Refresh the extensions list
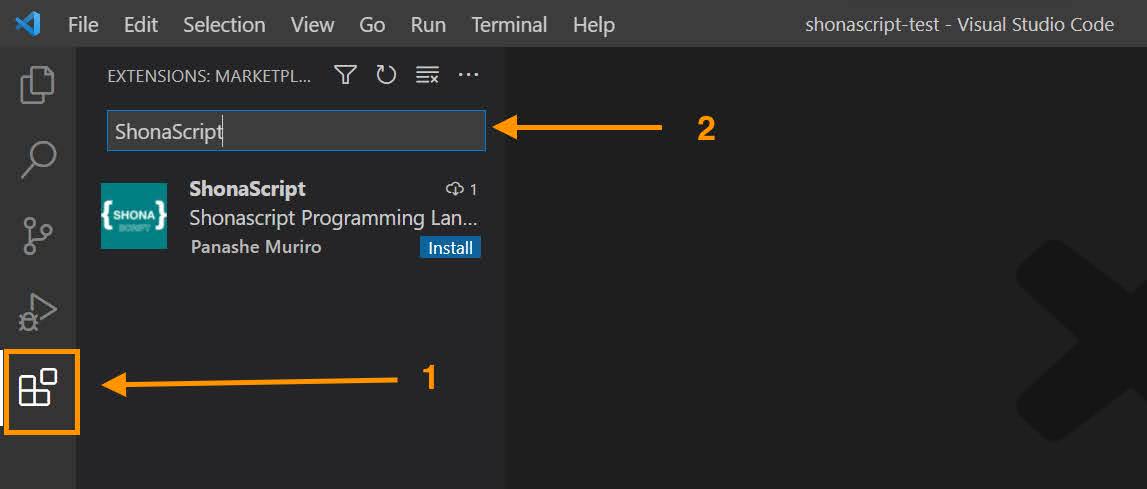This screenshot has height=489, width=1147. point(386,75)
